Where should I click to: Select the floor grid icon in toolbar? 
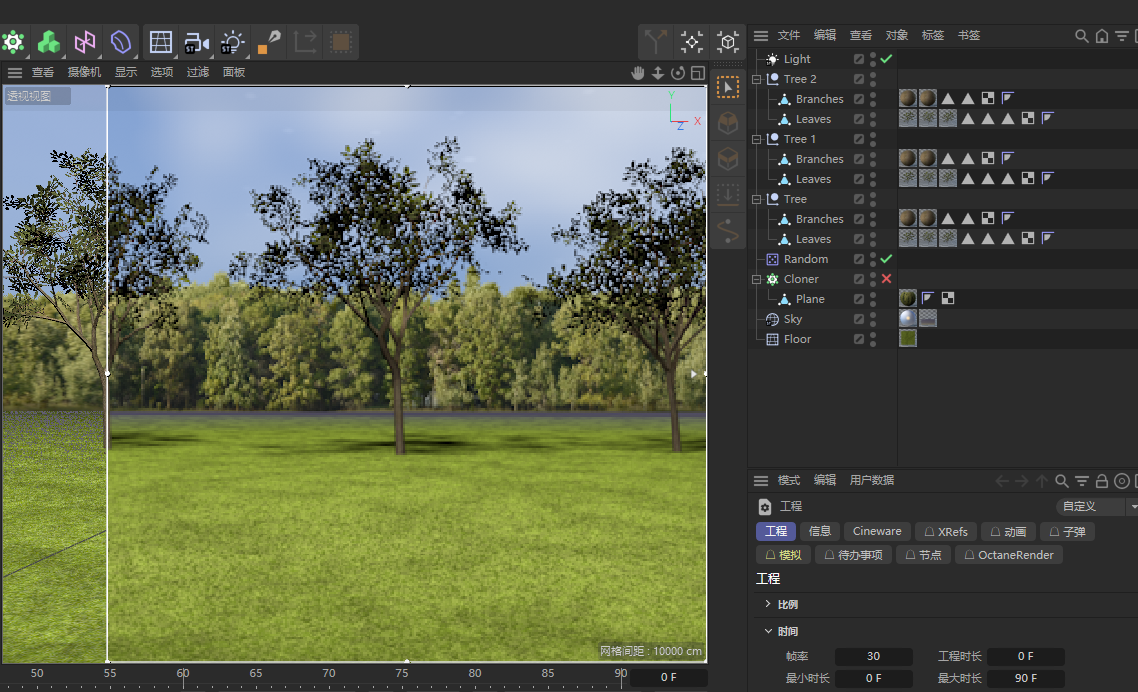point(160,42)
